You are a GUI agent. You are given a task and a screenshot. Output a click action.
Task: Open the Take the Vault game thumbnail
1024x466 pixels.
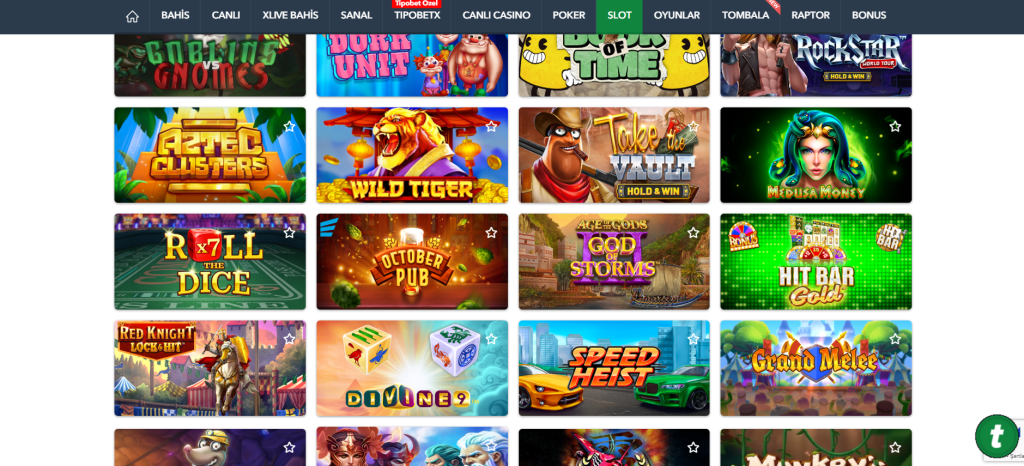click(x=614, y=155)
